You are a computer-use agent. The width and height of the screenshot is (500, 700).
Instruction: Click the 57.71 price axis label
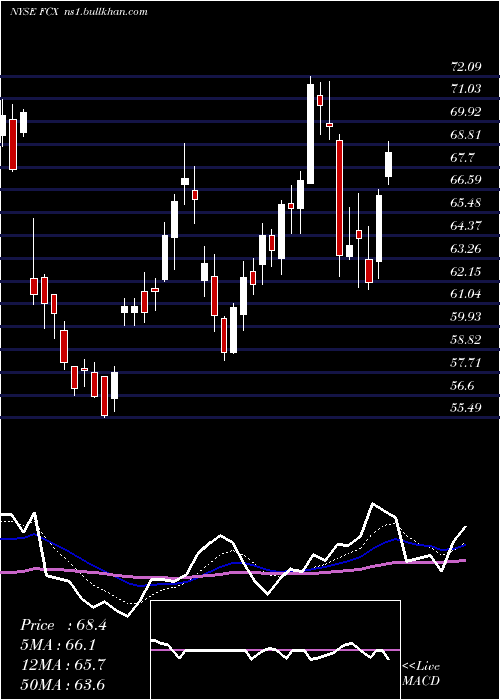466,363
